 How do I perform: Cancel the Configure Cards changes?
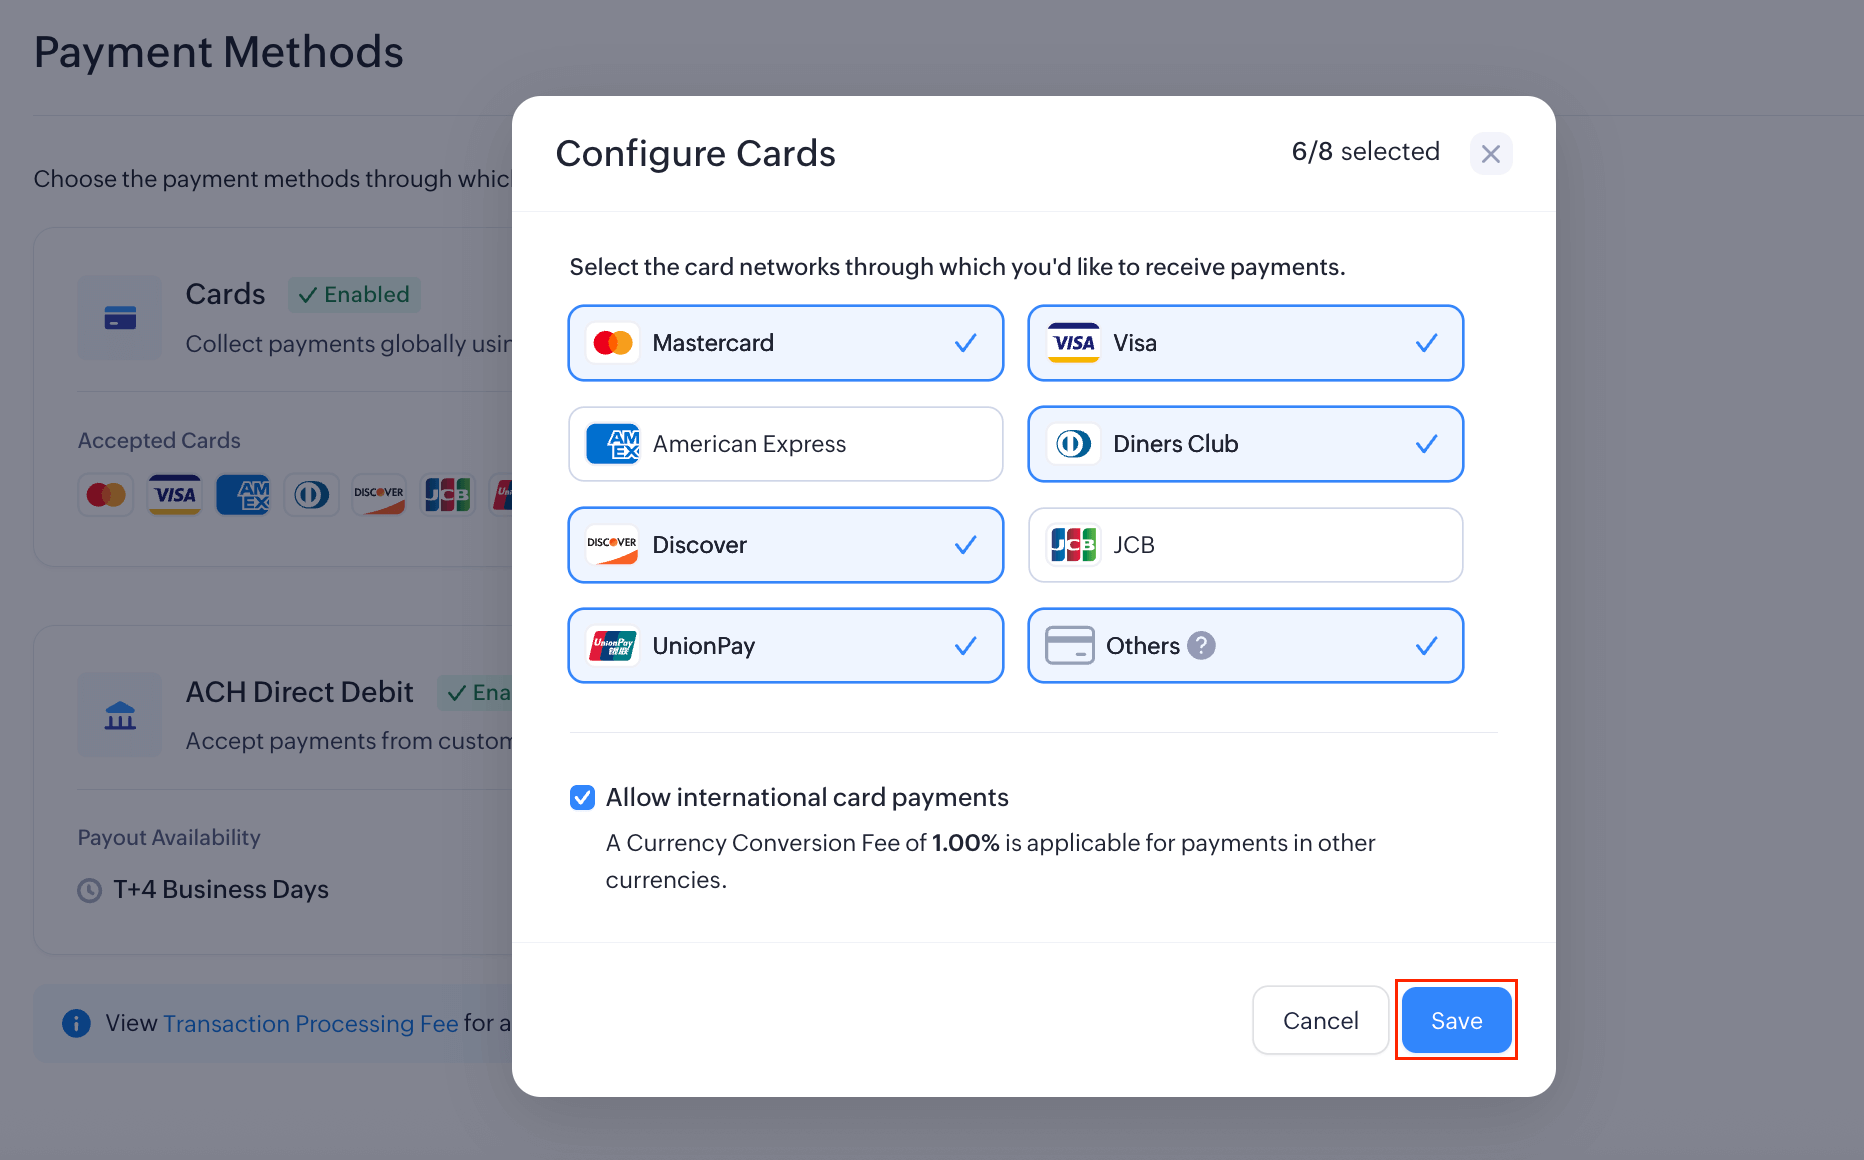tap(1320, 1020)
